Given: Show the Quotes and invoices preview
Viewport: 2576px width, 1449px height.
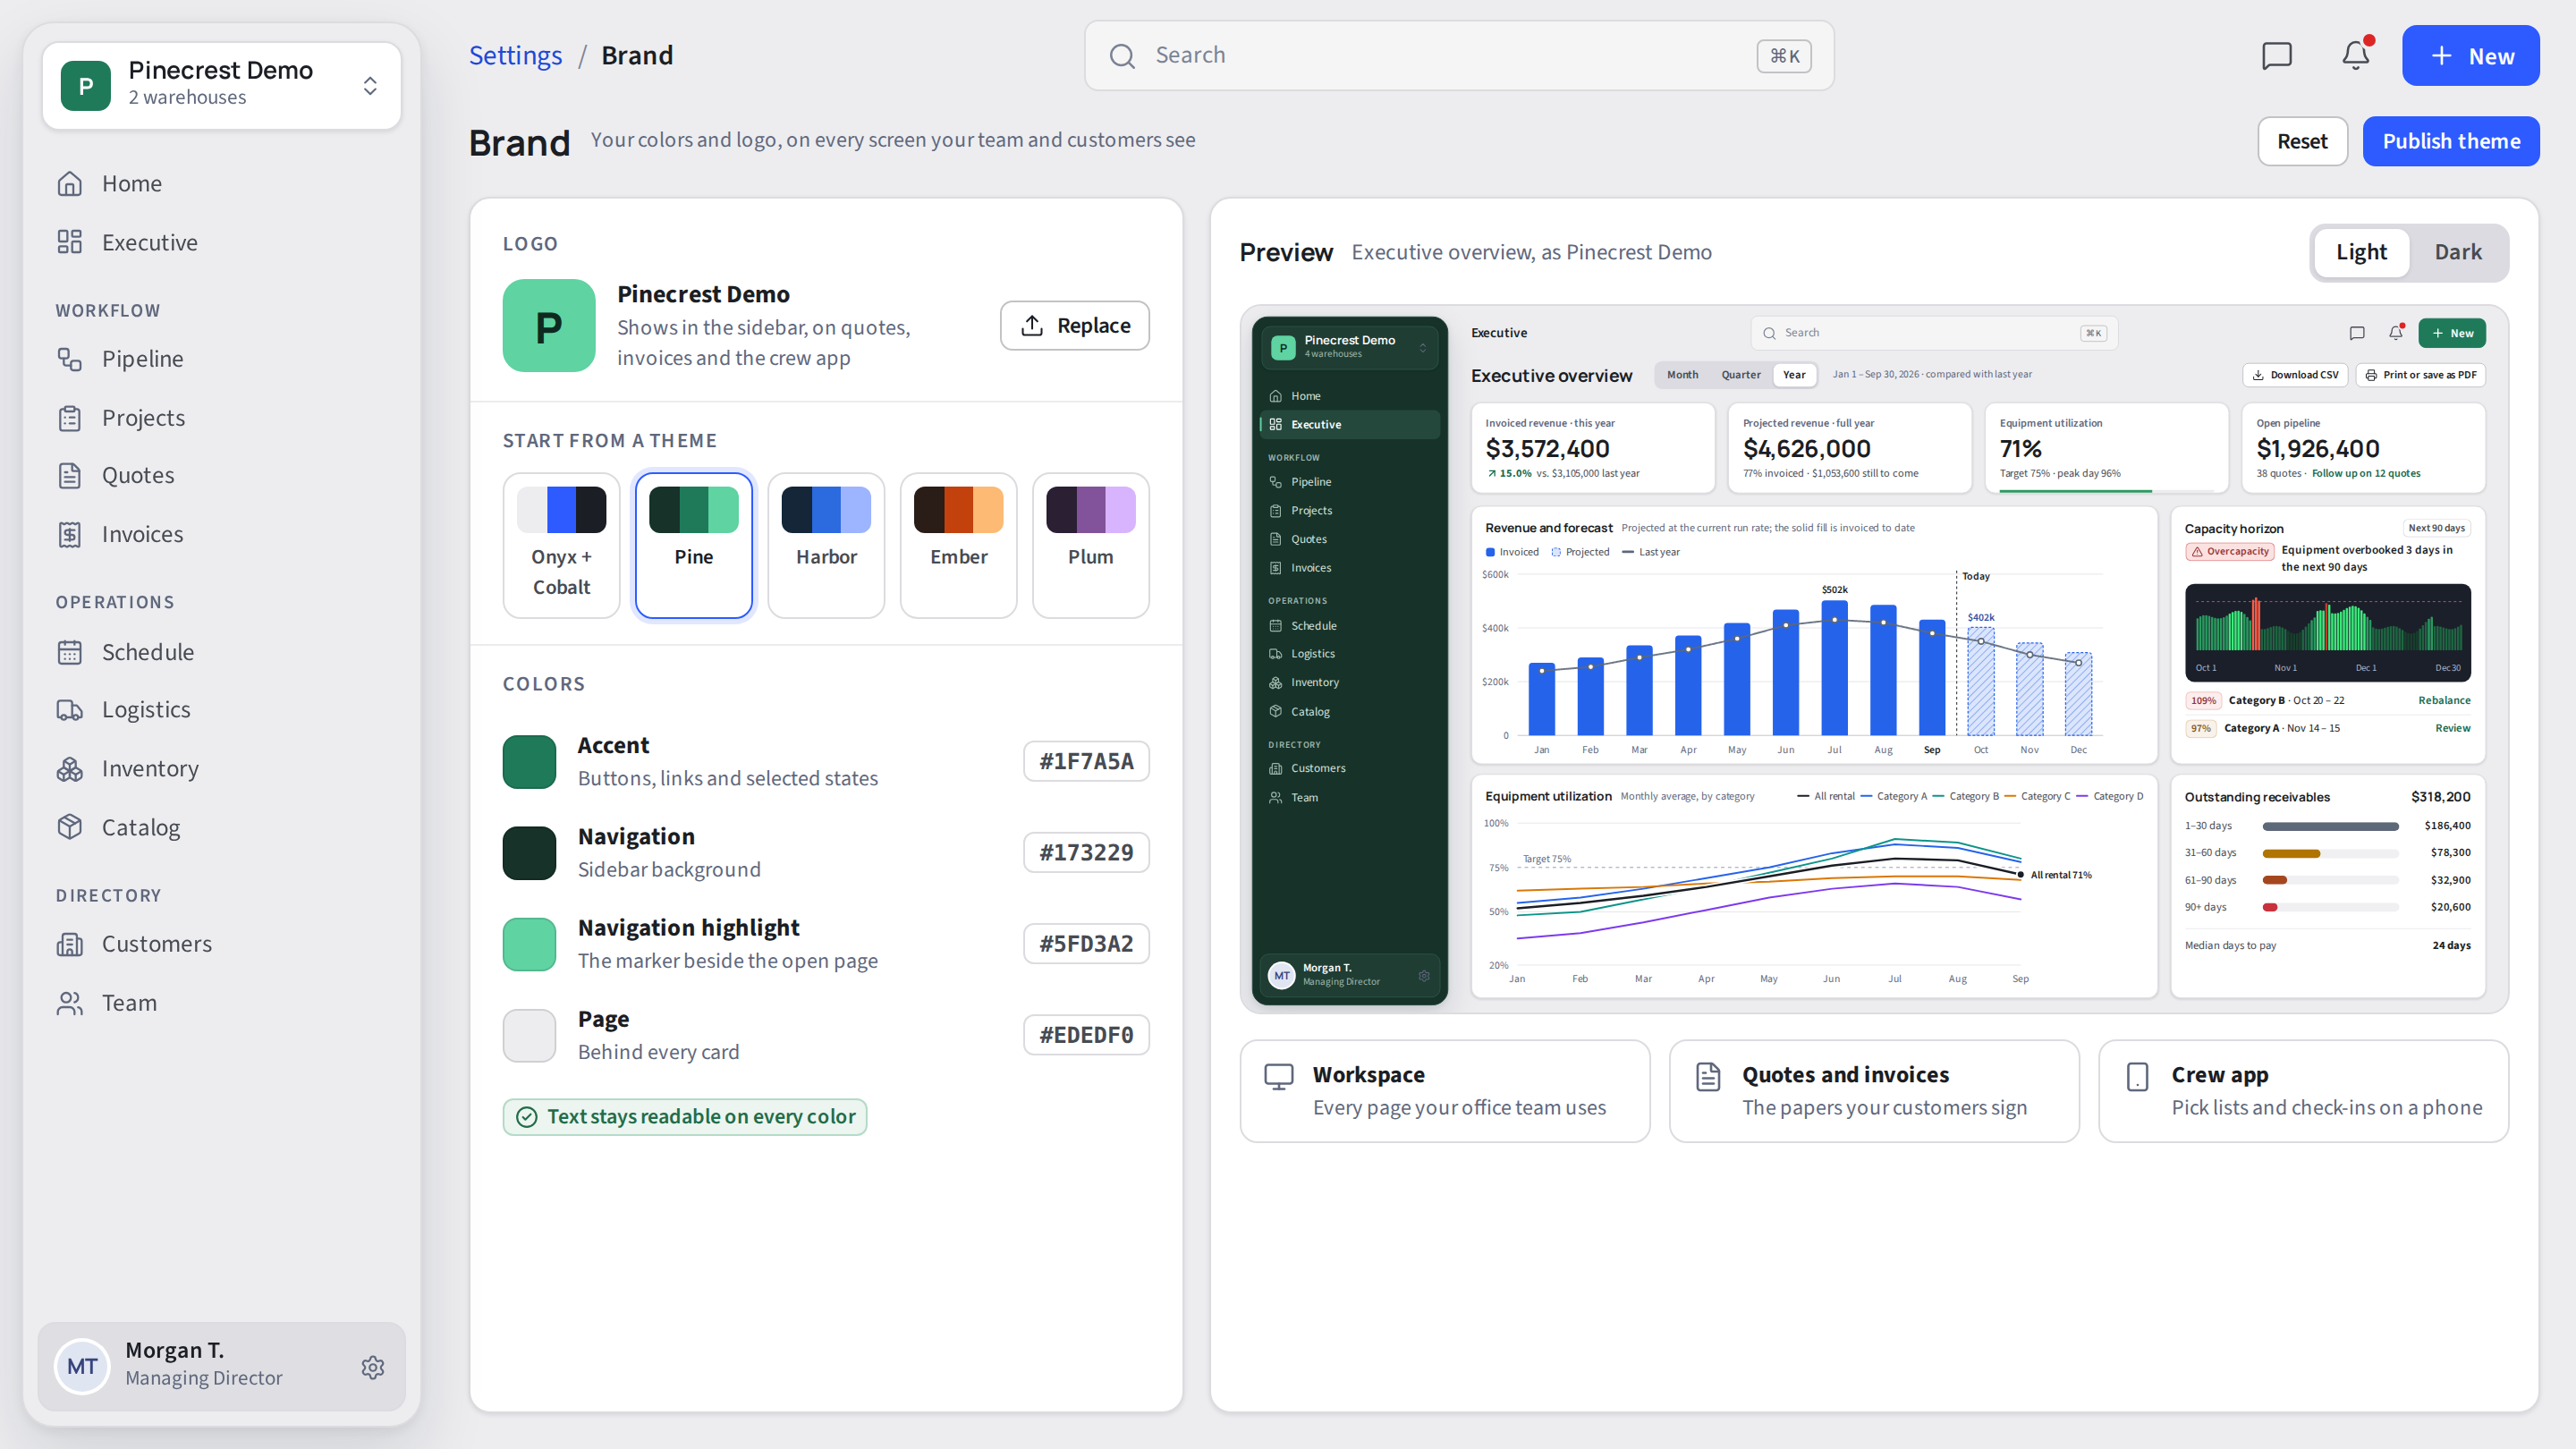Looking at the screenshot, I should click(1874, 1091).
